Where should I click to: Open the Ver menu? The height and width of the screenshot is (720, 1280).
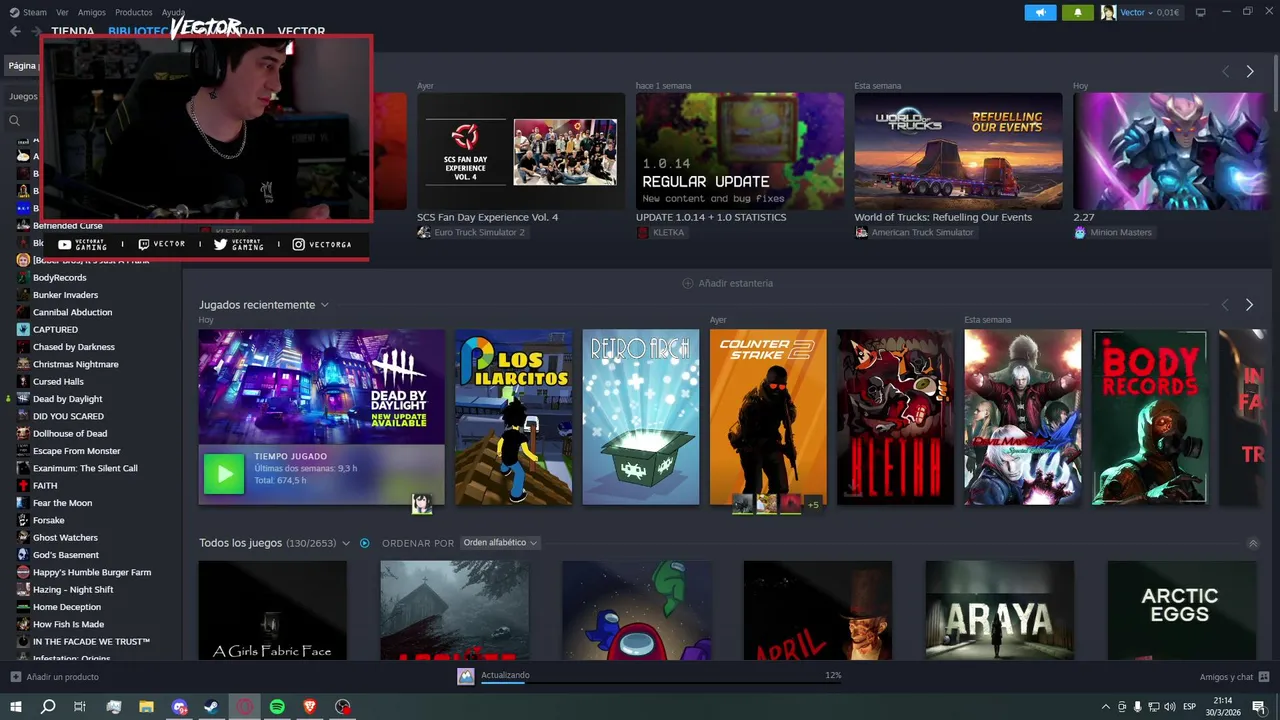click(62, 12)
